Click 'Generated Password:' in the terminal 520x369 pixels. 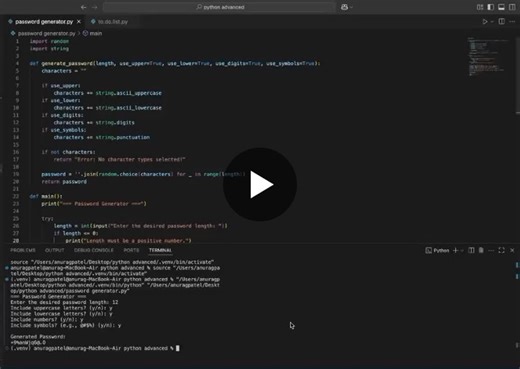(38, 337)
